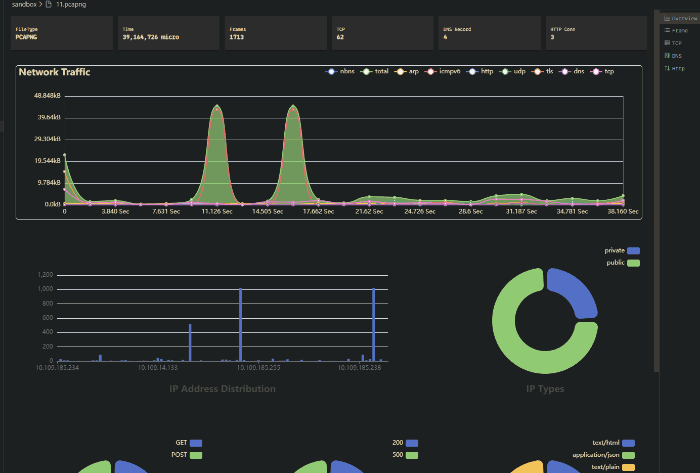The width and height of the screenshot is (700, 473).
Task: Click the FileType PCAPNG card
Action: pos(62,33)
